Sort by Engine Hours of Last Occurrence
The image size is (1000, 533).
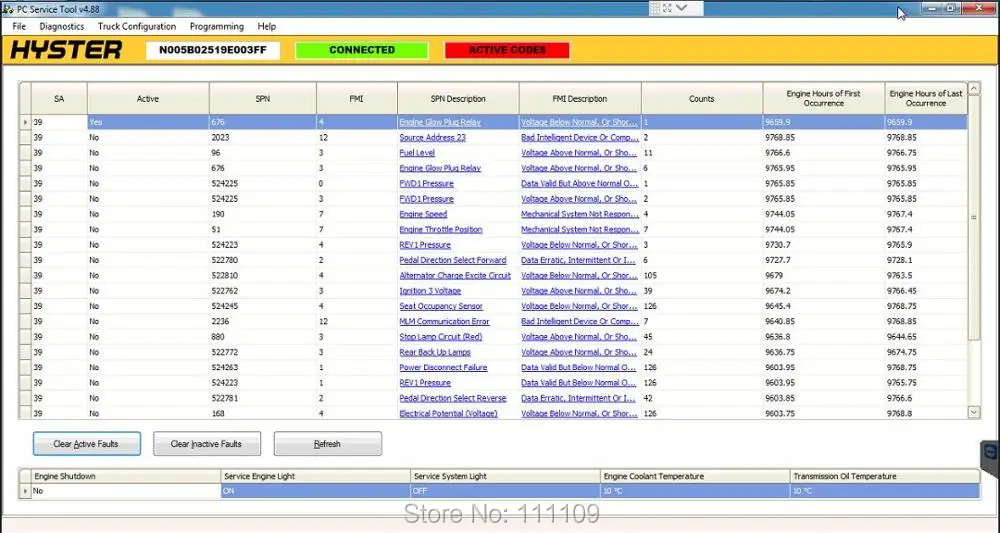926,98
